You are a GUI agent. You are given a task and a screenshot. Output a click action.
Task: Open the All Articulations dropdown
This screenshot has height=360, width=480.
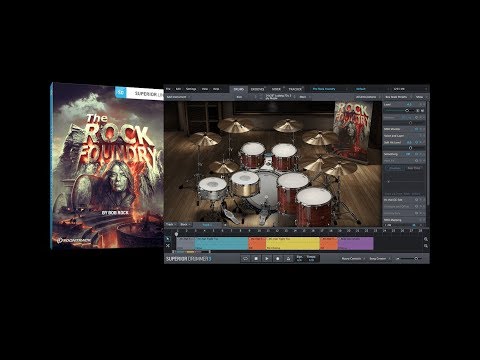pyautogui.click(x=367, y=97)
